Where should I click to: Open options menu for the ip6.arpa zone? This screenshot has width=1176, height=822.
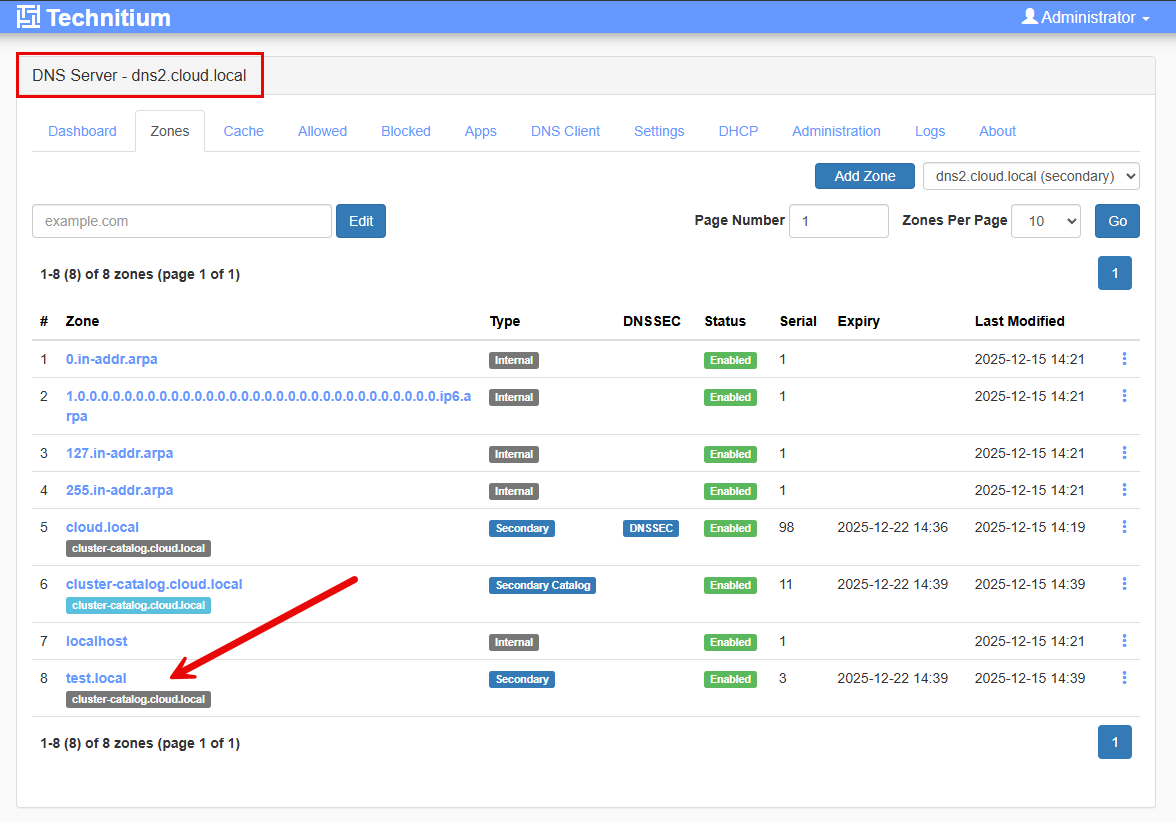click(x=1124, y=396)
